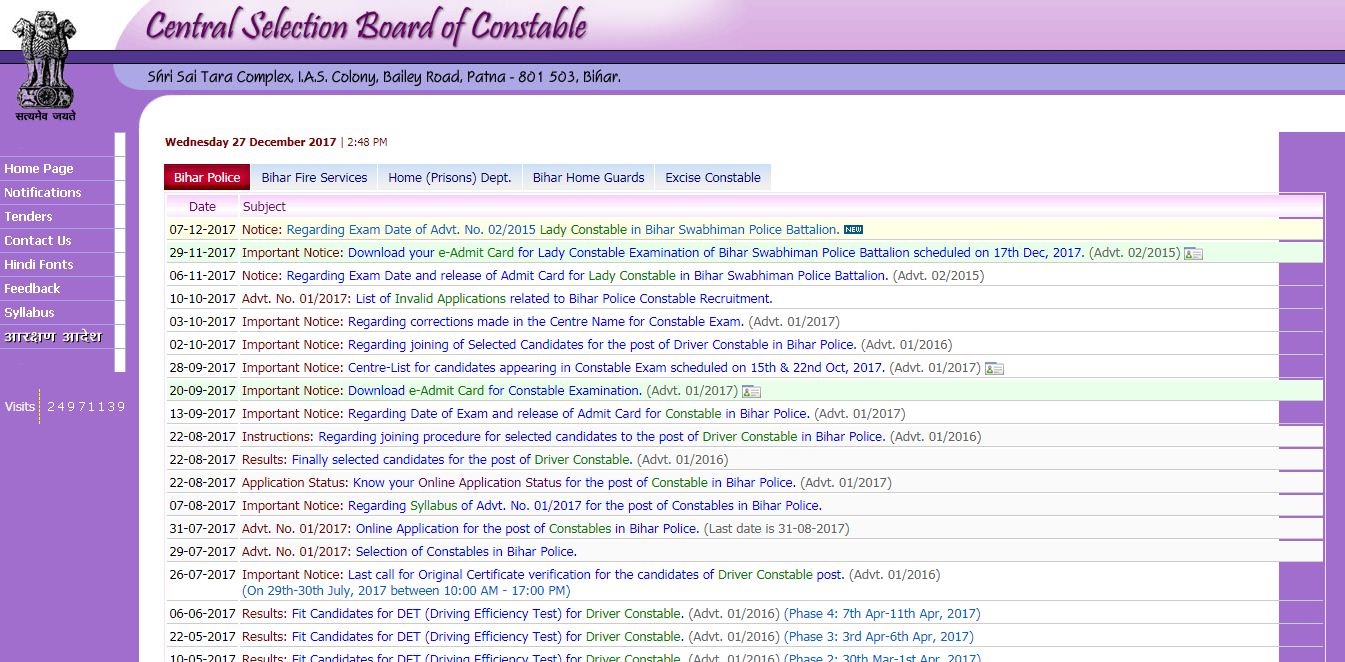1345x662 pixels.
Task: Click the Wednesday 27 December 2017 date
Action: (251, 142)
